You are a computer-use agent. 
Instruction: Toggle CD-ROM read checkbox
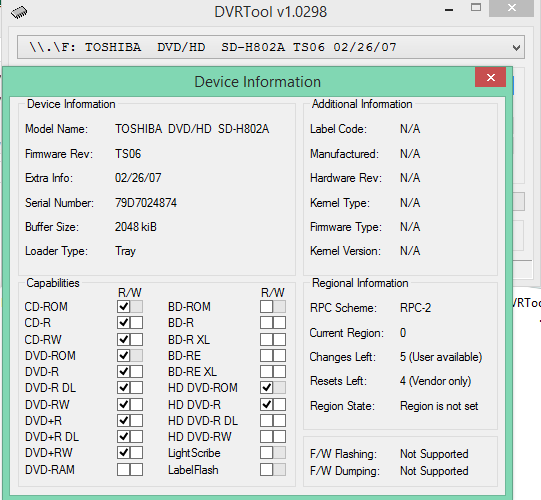pos(124,306)
